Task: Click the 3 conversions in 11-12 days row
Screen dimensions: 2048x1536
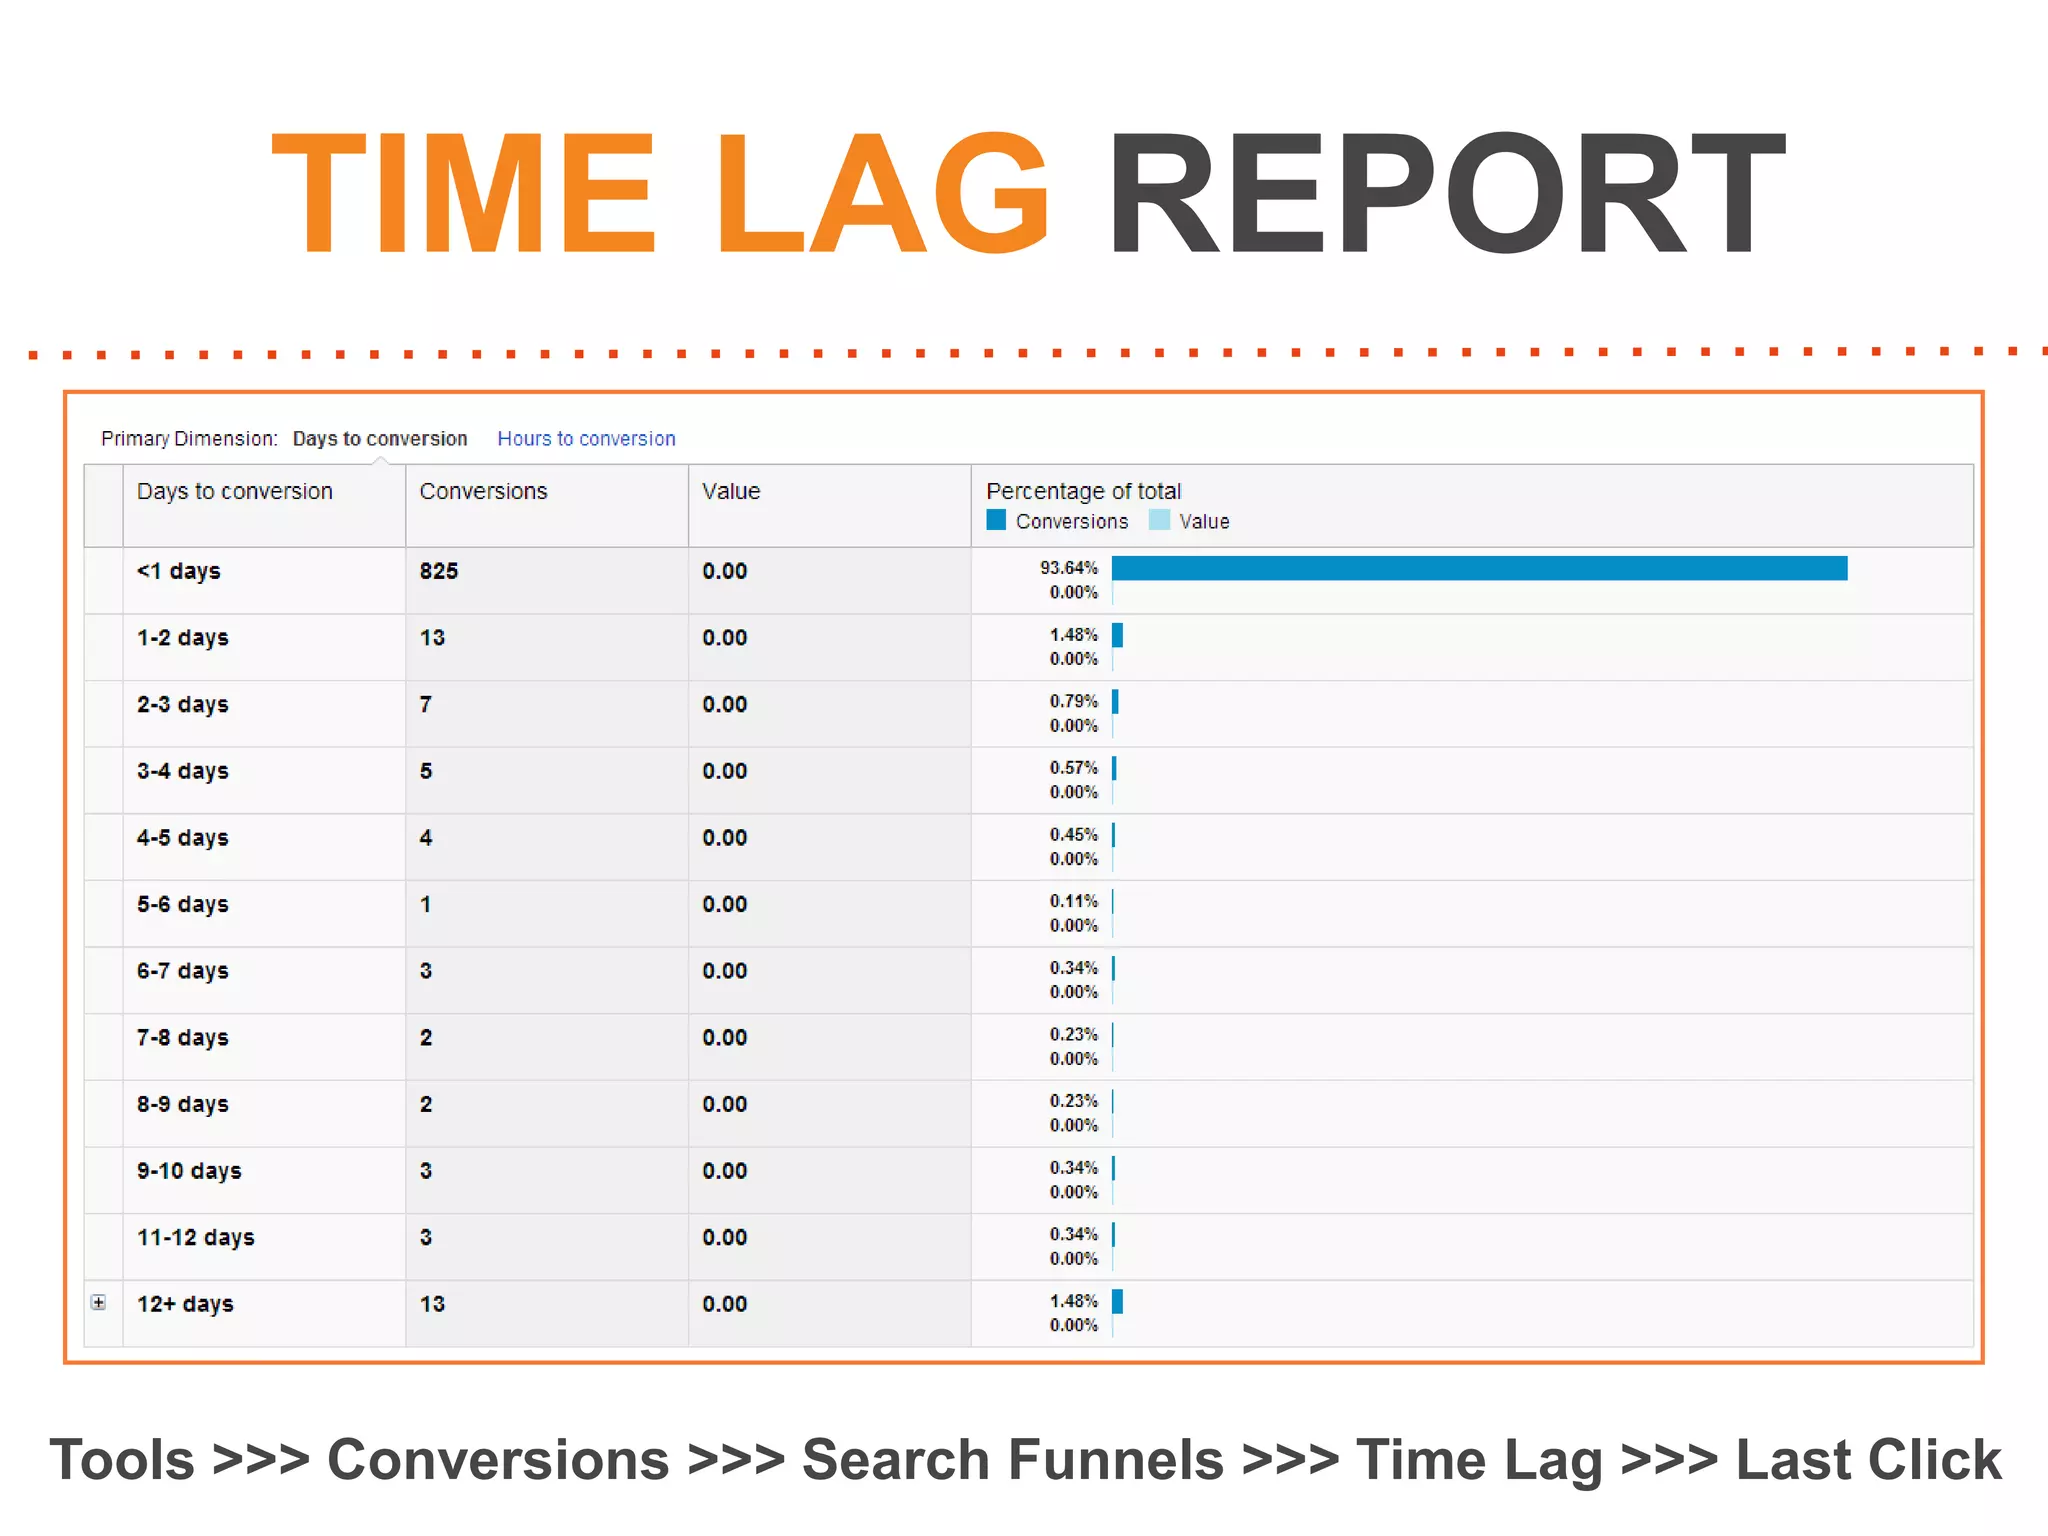Action: click(426, 1238)
